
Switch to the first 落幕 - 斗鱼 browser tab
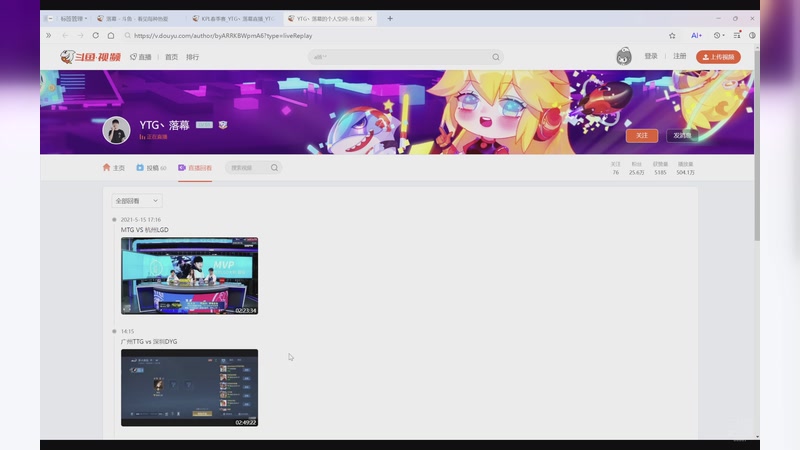137,18
